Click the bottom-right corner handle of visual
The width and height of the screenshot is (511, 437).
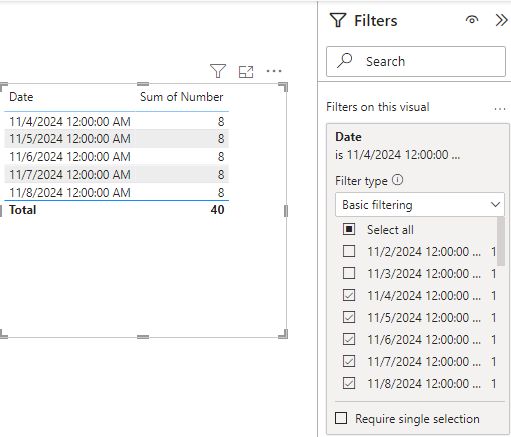point(283,334)
